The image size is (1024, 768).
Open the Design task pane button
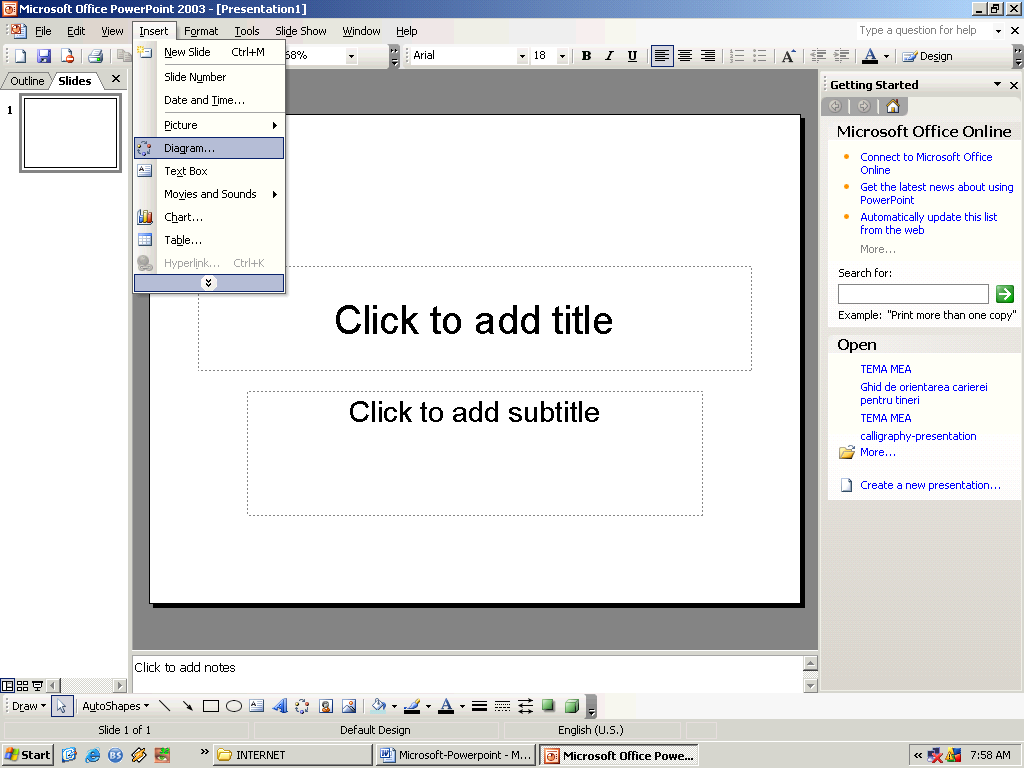pyautogui.click(x=927, y=56)
